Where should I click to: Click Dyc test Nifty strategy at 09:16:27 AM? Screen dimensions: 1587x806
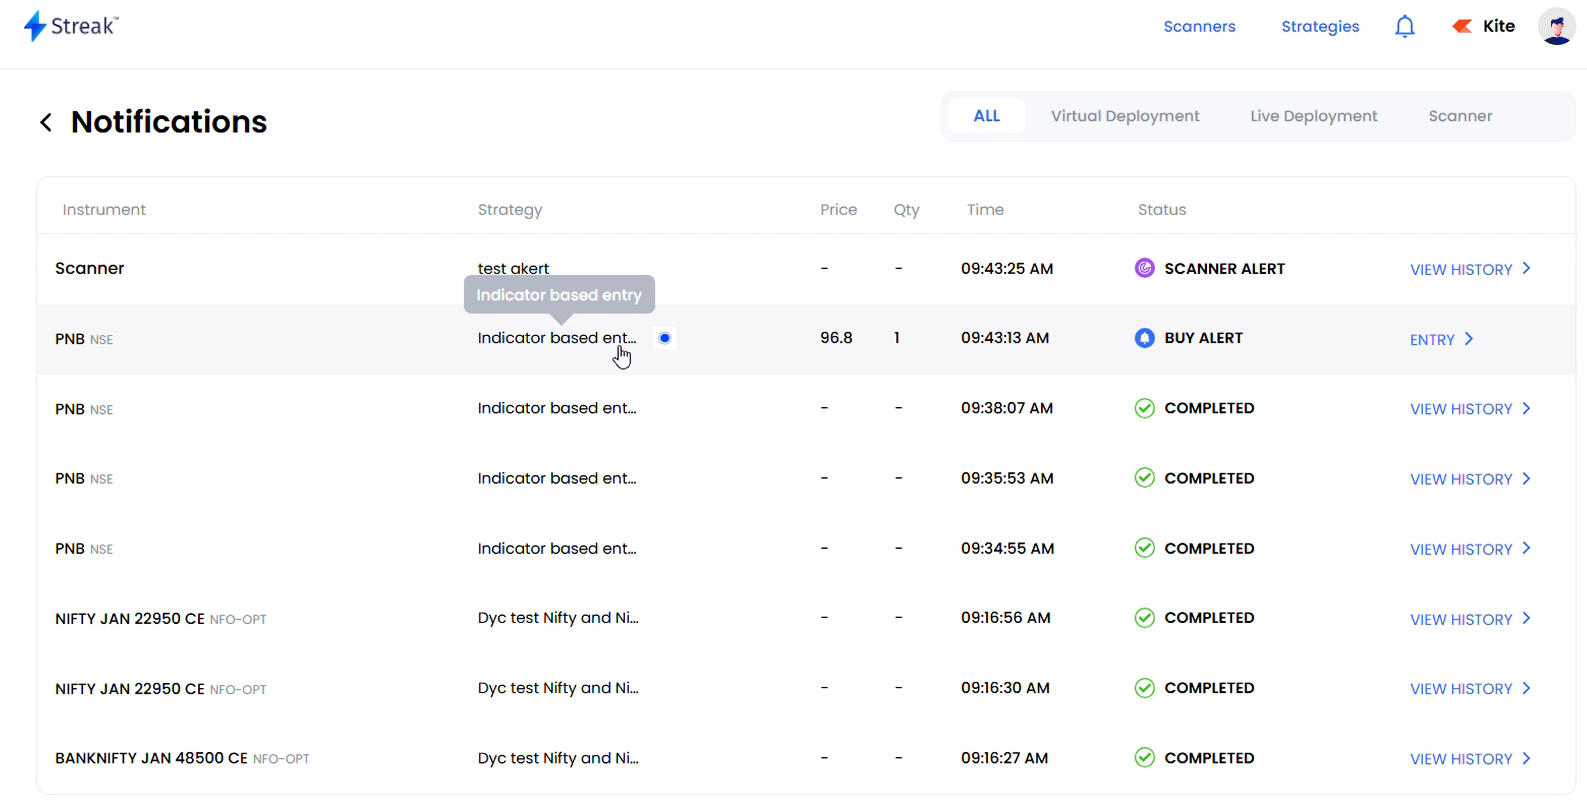click(558, 758)
